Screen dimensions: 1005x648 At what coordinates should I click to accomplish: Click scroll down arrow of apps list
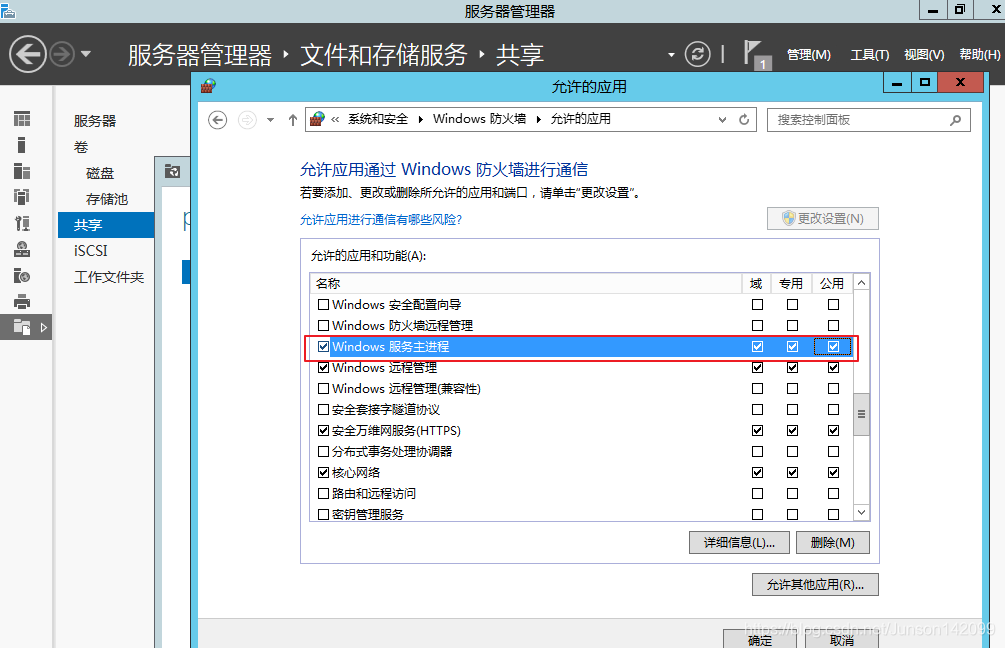coord(862,512)
